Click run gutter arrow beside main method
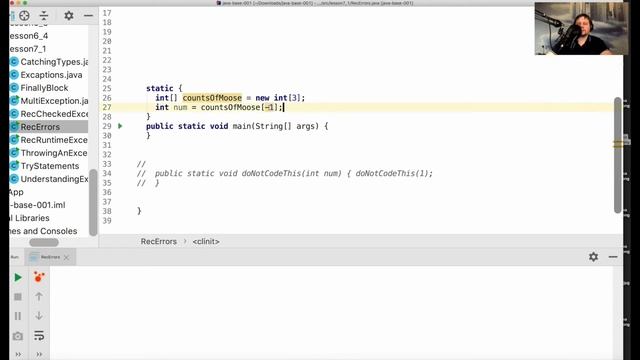Screen dimensions: 640x360 pyautogui.click(x=120, y=126)
